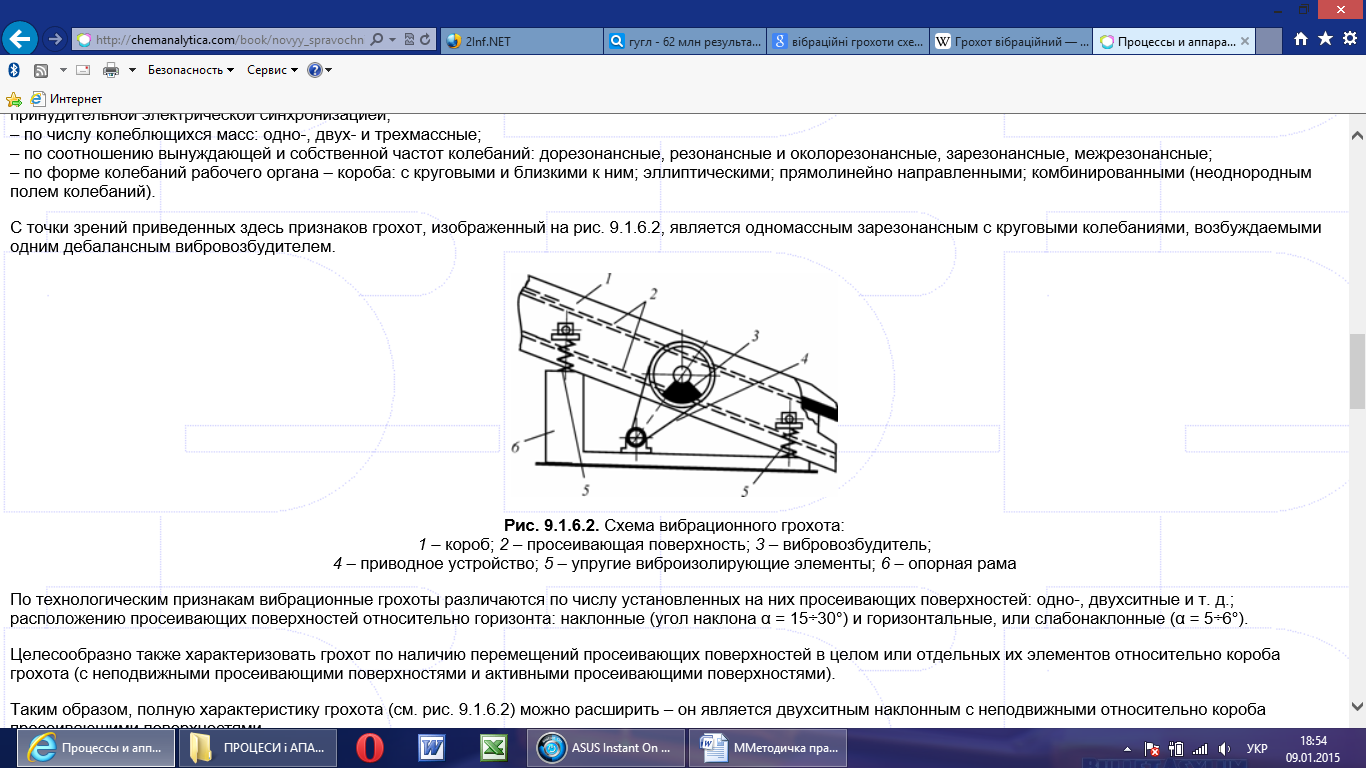Expand the feeds dropdown arrow
The height and width of the screenshot is (768, 1366).
coord(63,70)
